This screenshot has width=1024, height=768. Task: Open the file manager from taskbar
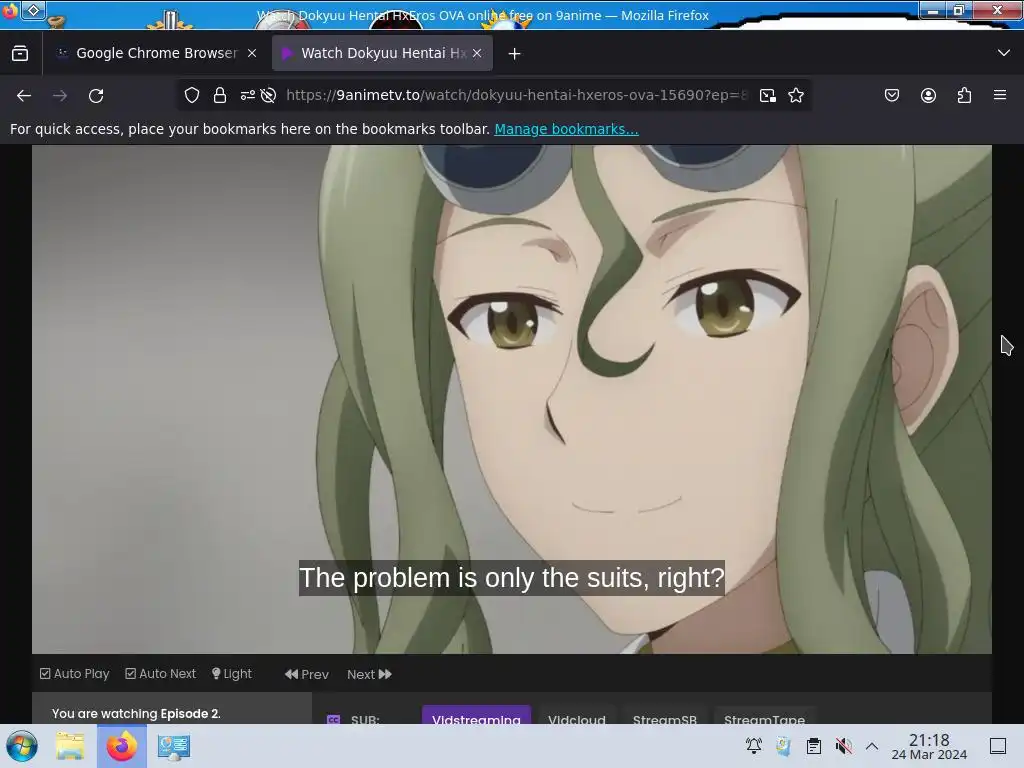(70, 746)
